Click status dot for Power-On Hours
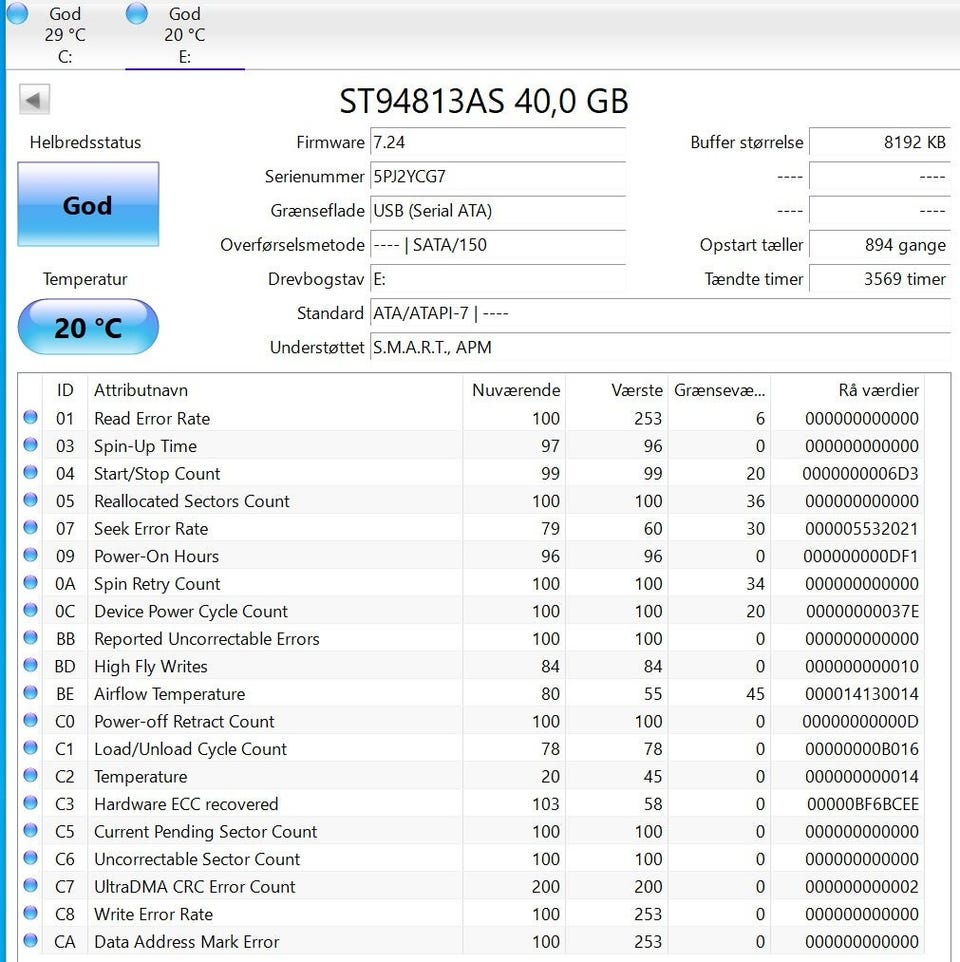Viewport: 960px width, 962px height. coord(30,556)
